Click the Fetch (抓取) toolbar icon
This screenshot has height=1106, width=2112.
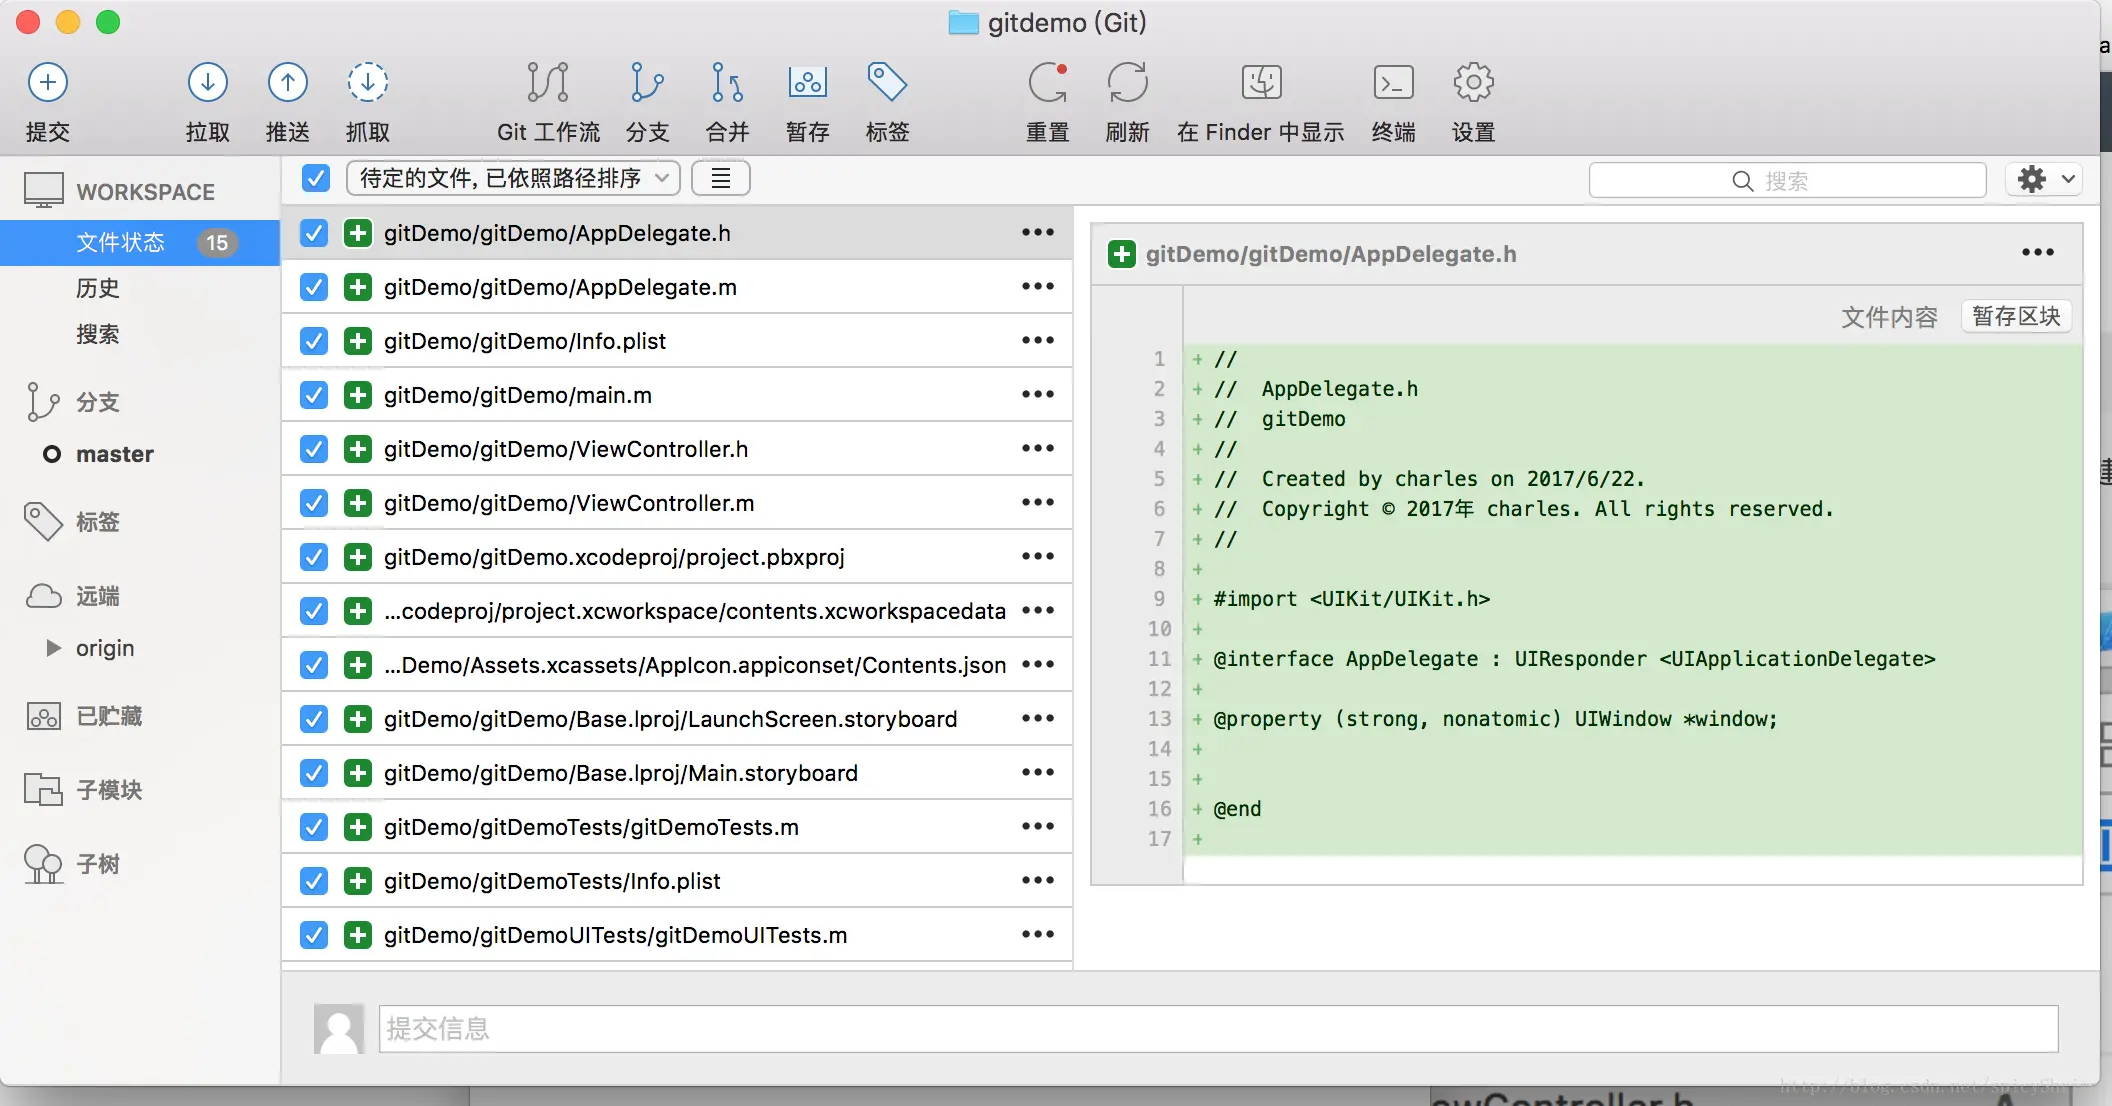367,83
